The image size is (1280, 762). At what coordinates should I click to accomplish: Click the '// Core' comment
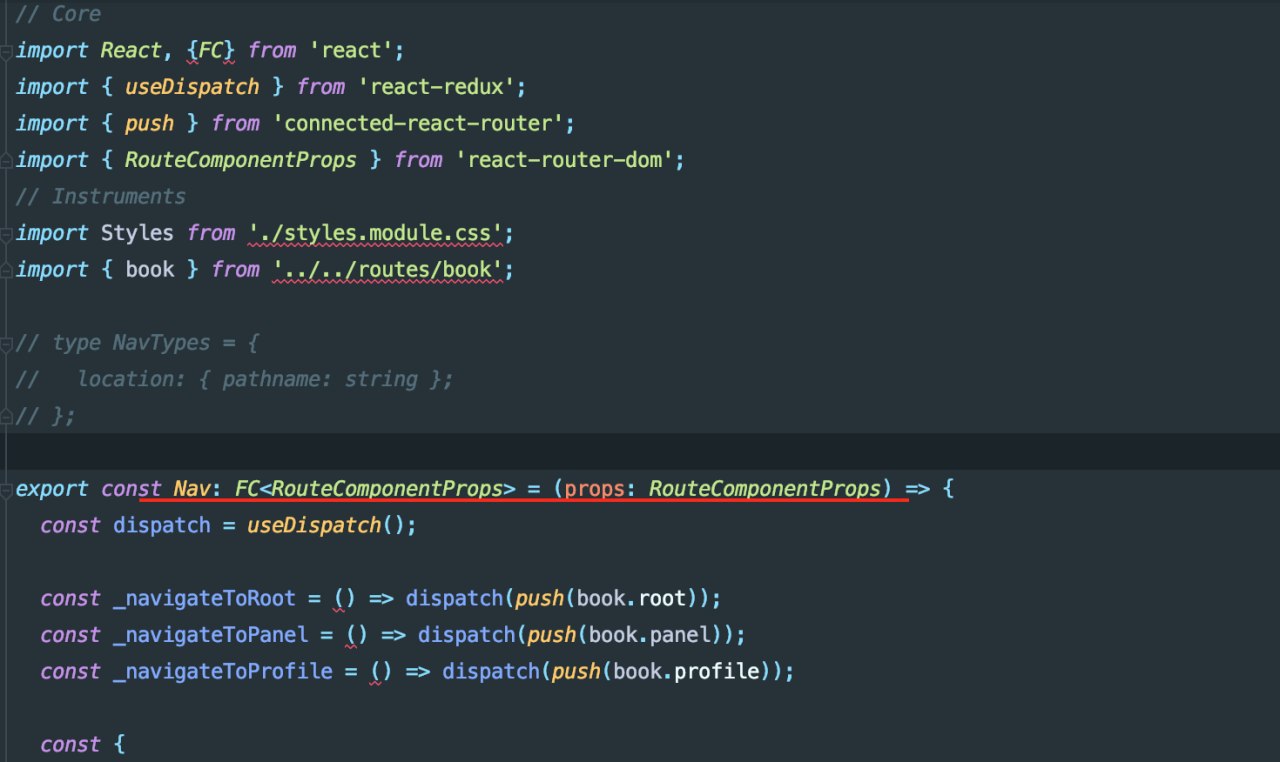(58, 14)
